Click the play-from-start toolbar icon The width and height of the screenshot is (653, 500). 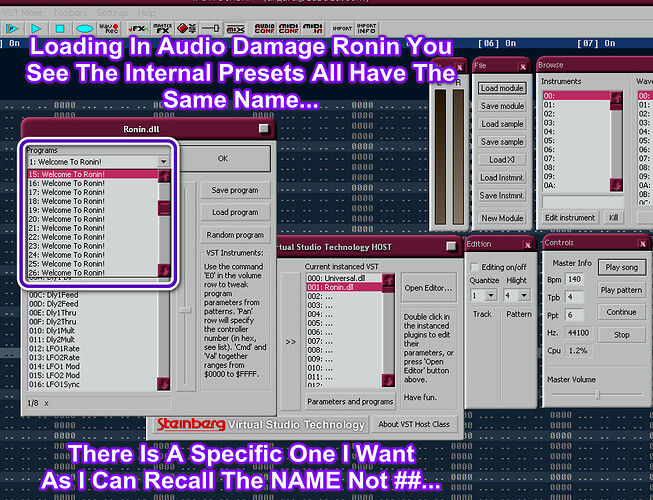point(12,28)
